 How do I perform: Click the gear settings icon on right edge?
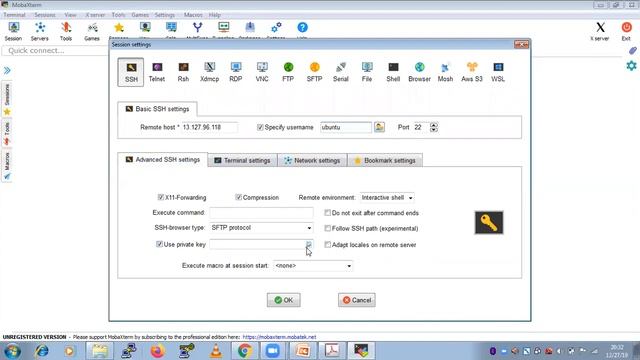pyautogui.click(x=631, y=65)
